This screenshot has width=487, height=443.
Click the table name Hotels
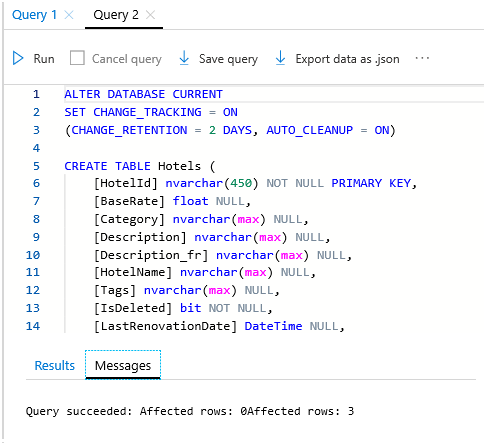pos(179,166)
